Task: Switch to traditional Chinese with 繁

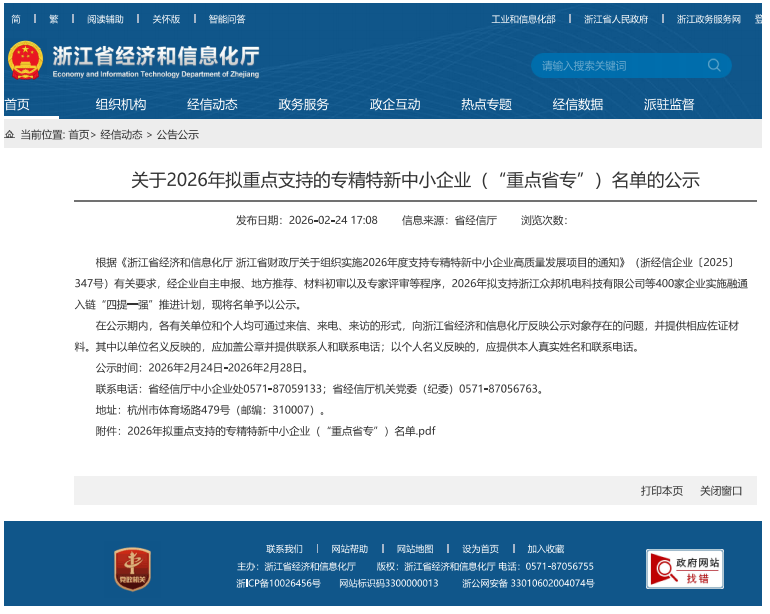Action: click(54, 19)
